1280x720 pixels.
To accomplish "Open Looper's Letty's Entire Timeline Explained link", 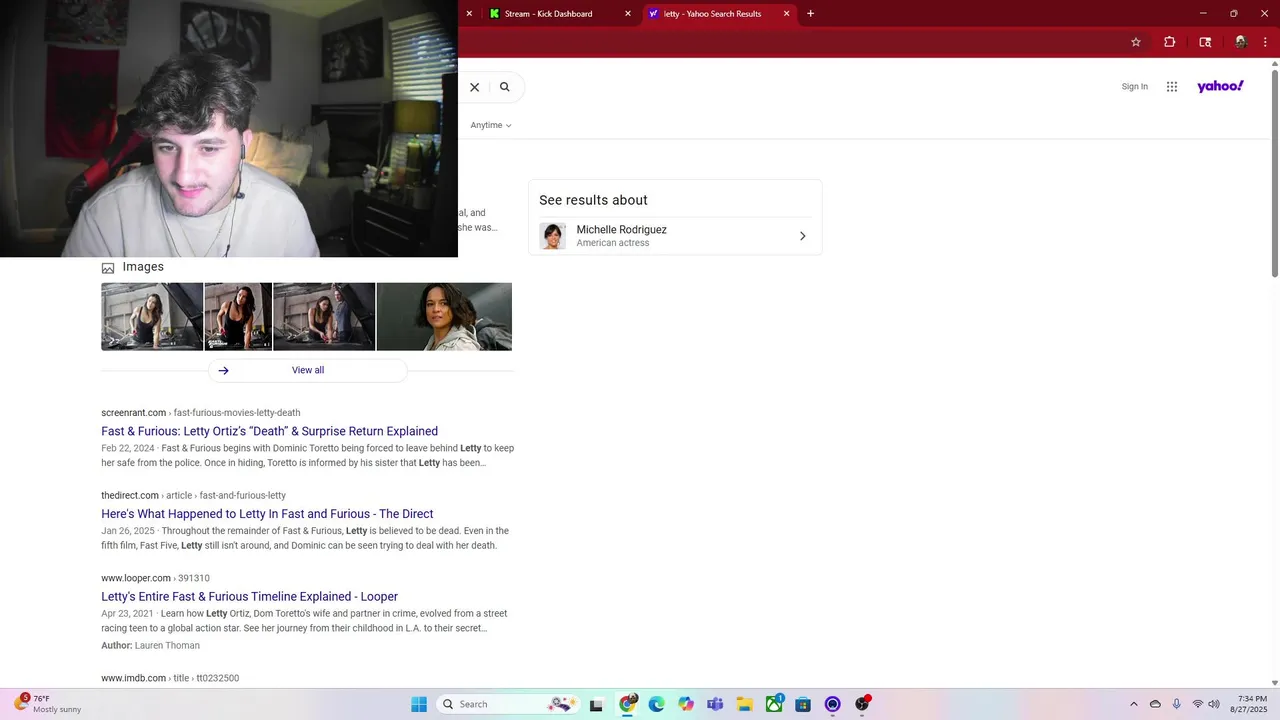I will [249, 597].
